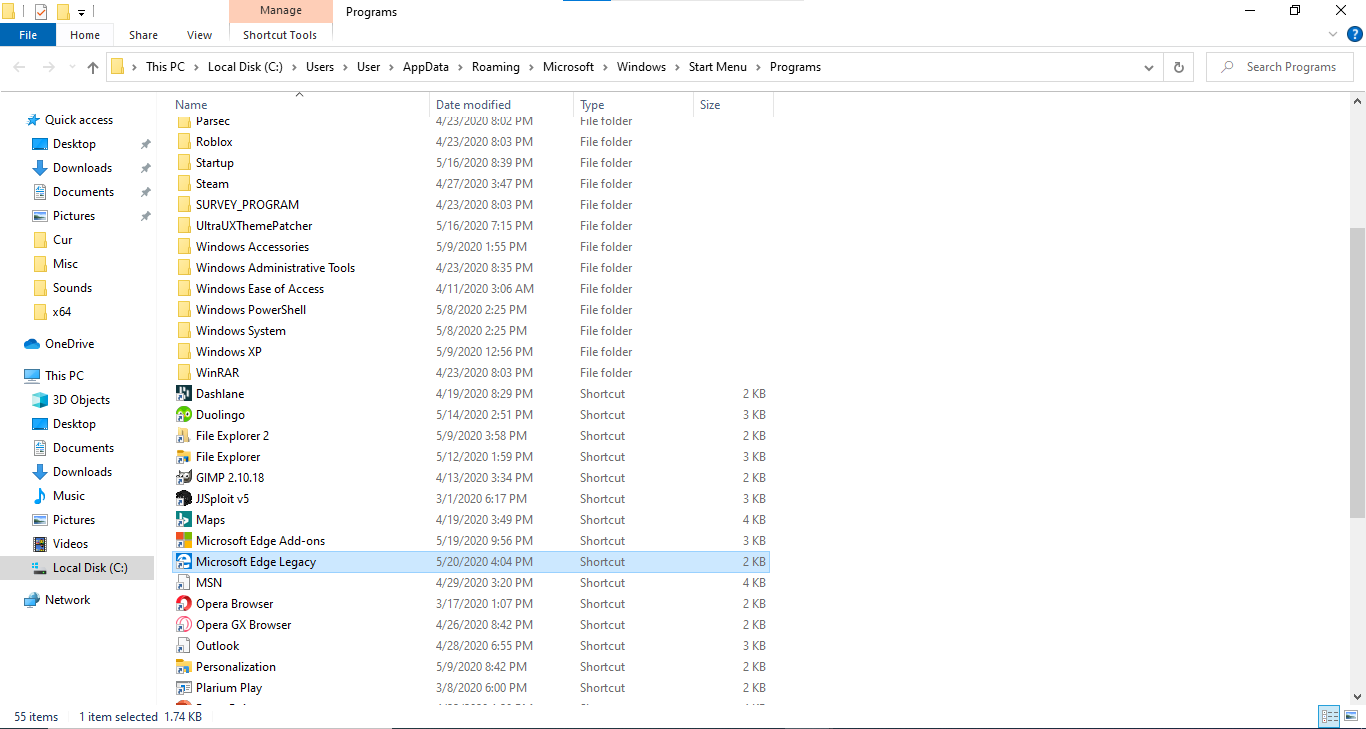Open the Dashlane shortcut icon
This screenshot has height=729, width=1366.
click(183, 394)
